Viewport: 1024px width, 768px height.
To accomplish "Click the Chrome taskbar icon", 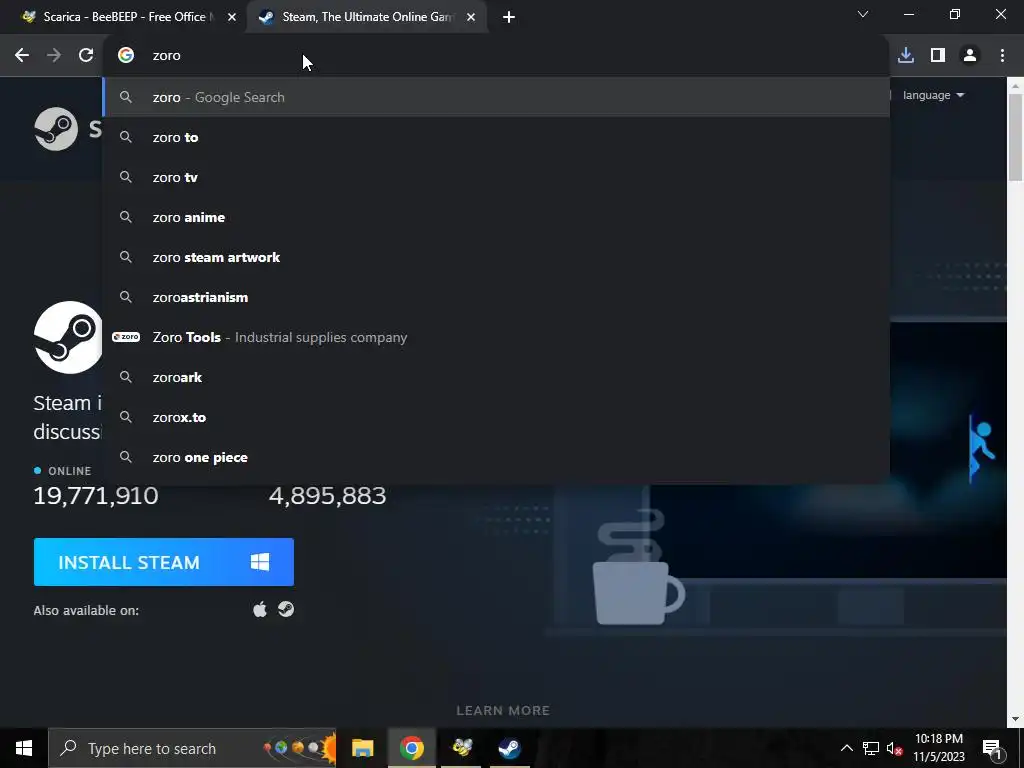I will click(411, 748).
